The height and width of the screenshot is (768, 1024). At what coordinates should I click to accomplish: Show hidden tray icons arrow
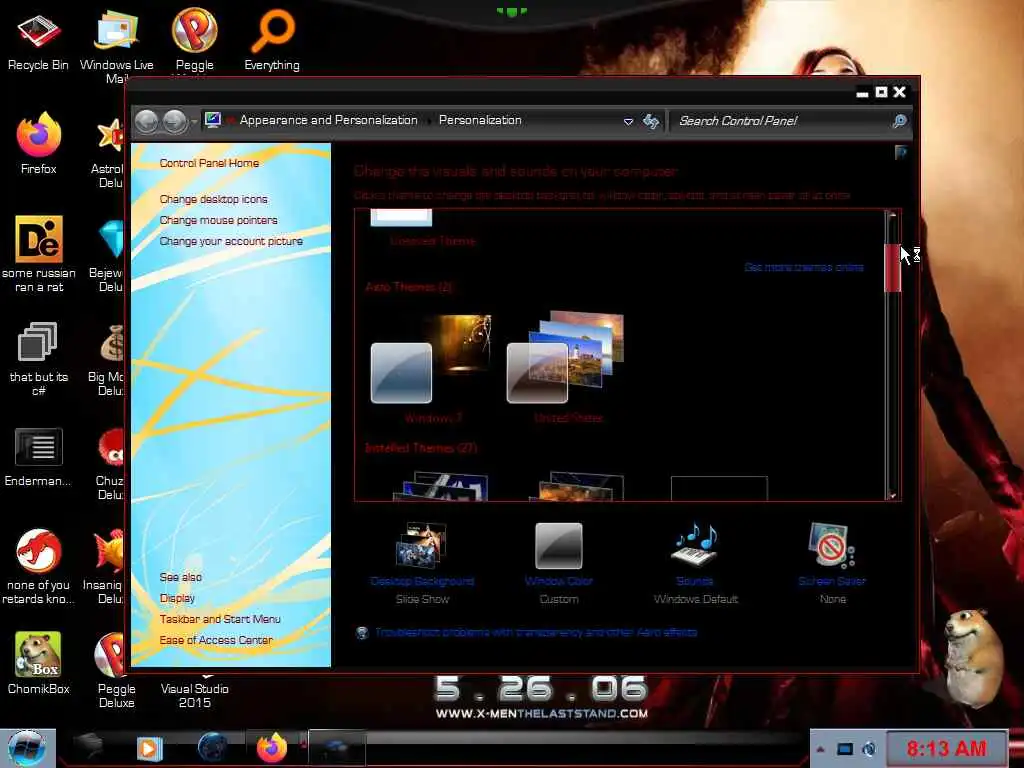(x=820, y=749)
